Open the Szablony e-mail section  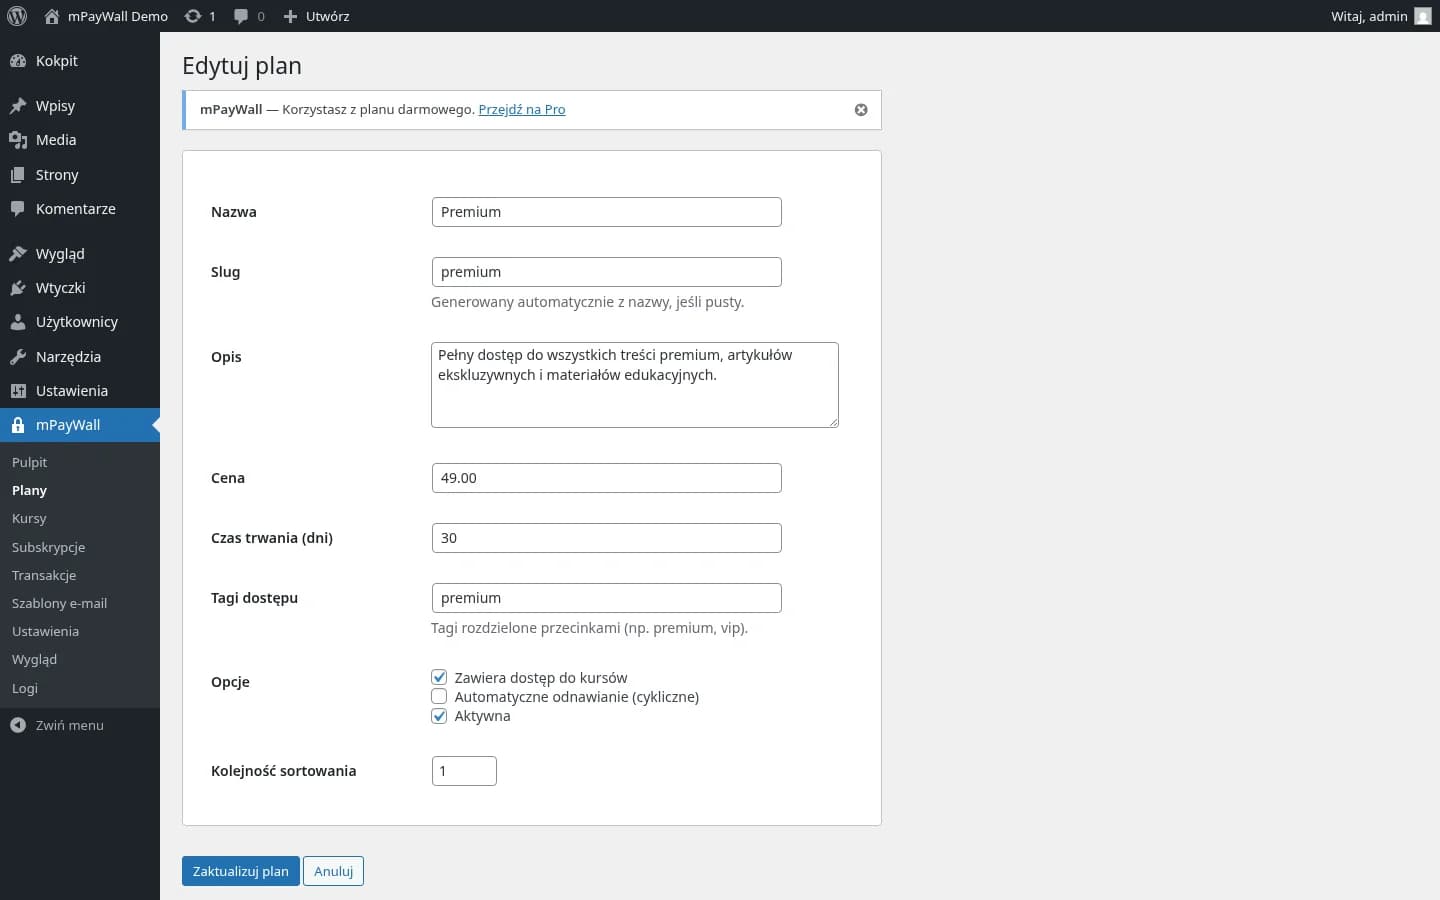[59, 604]
